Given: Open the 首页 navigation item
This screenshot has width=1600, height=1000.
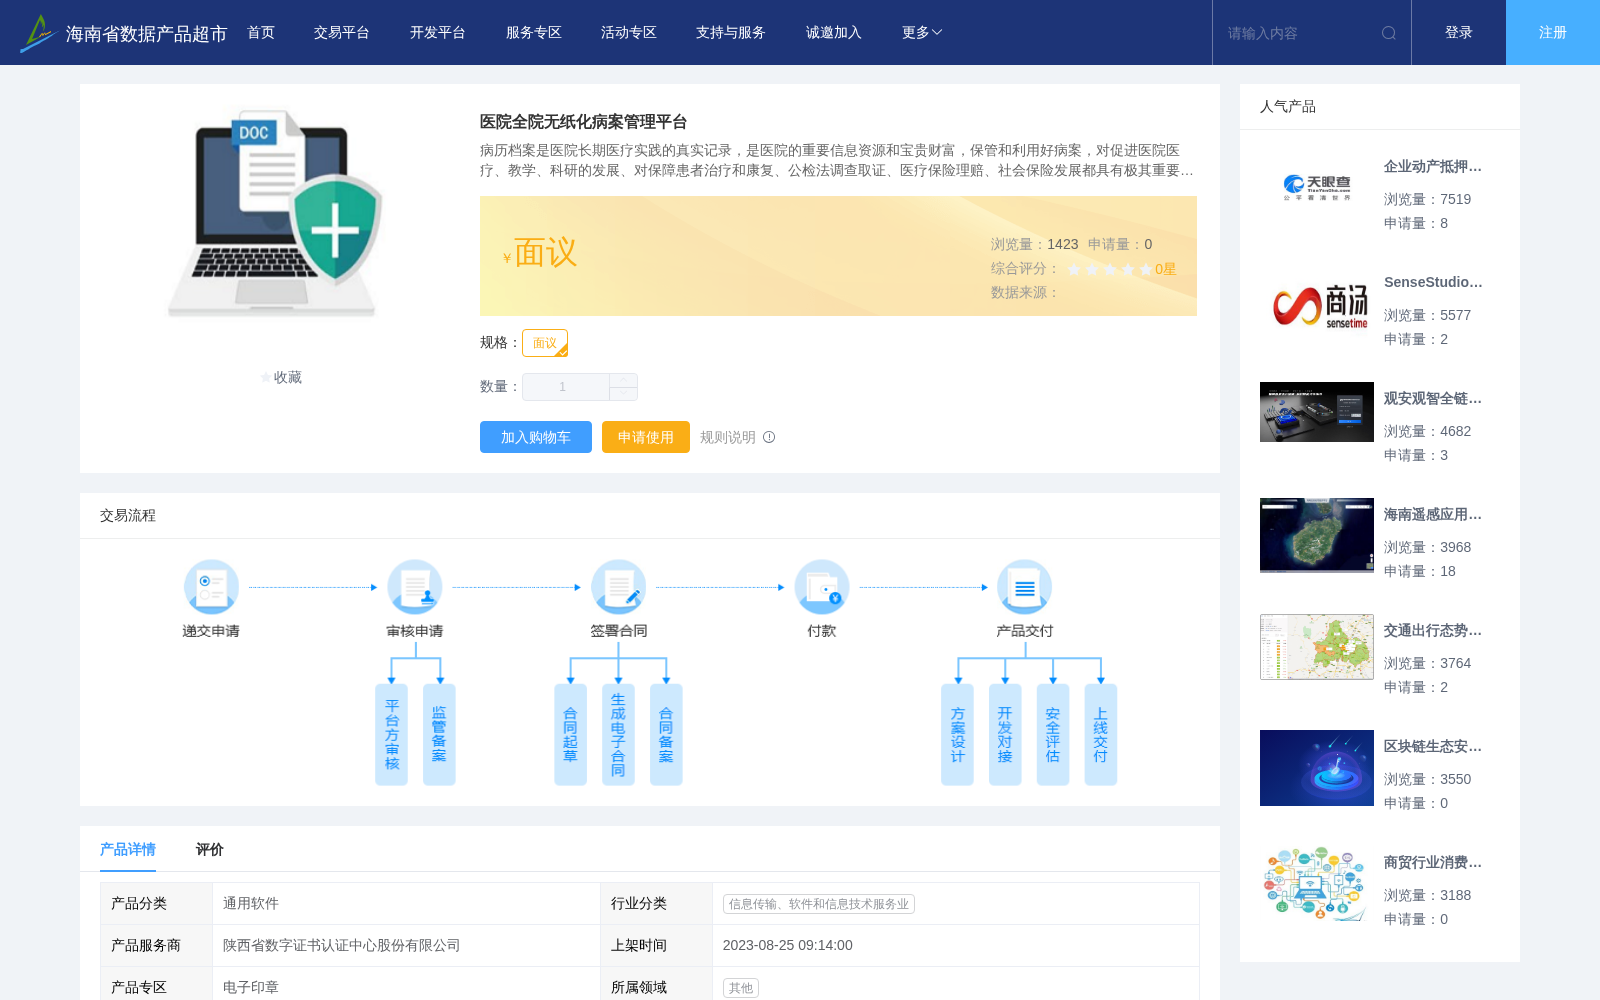Looking at the screenshot, I should tap(261, 33).
